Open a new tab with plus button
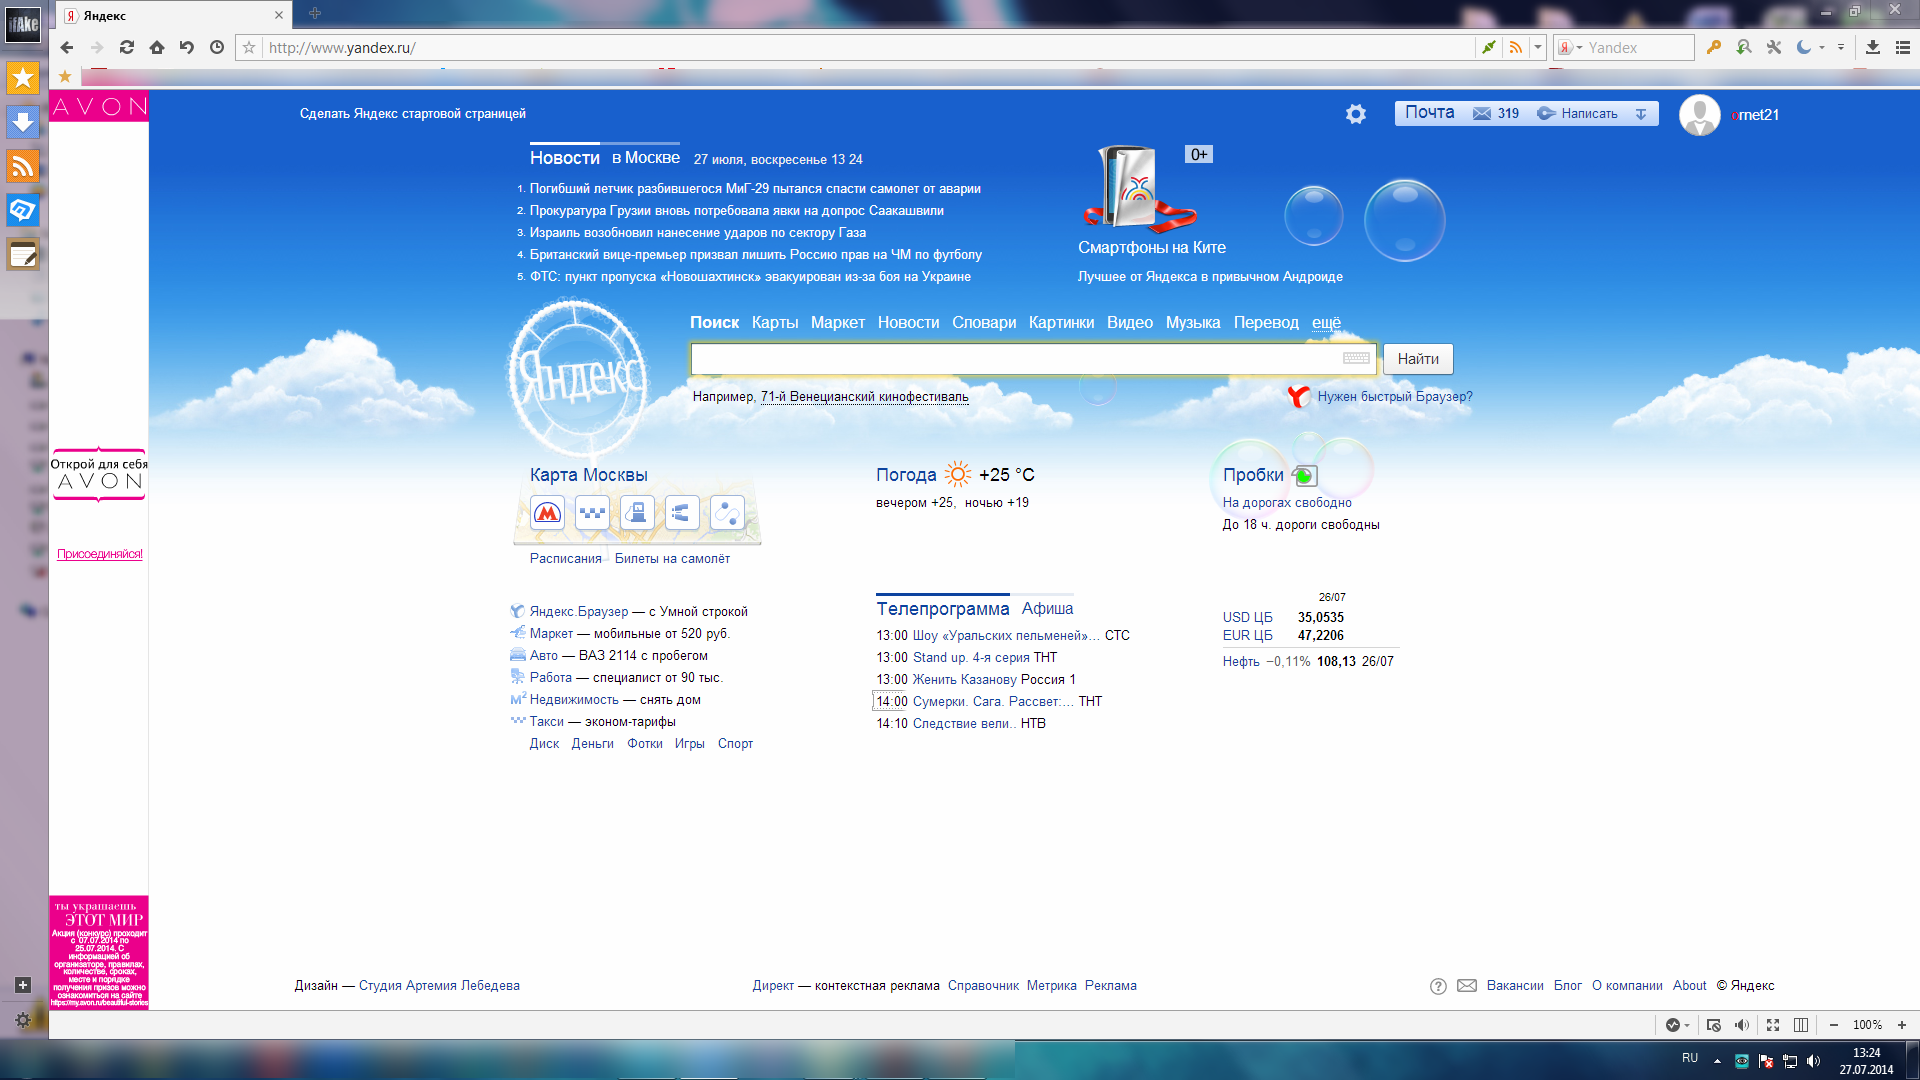Image resolution: width=1920 pixels, height=1080 pixels. click(315, 13)
